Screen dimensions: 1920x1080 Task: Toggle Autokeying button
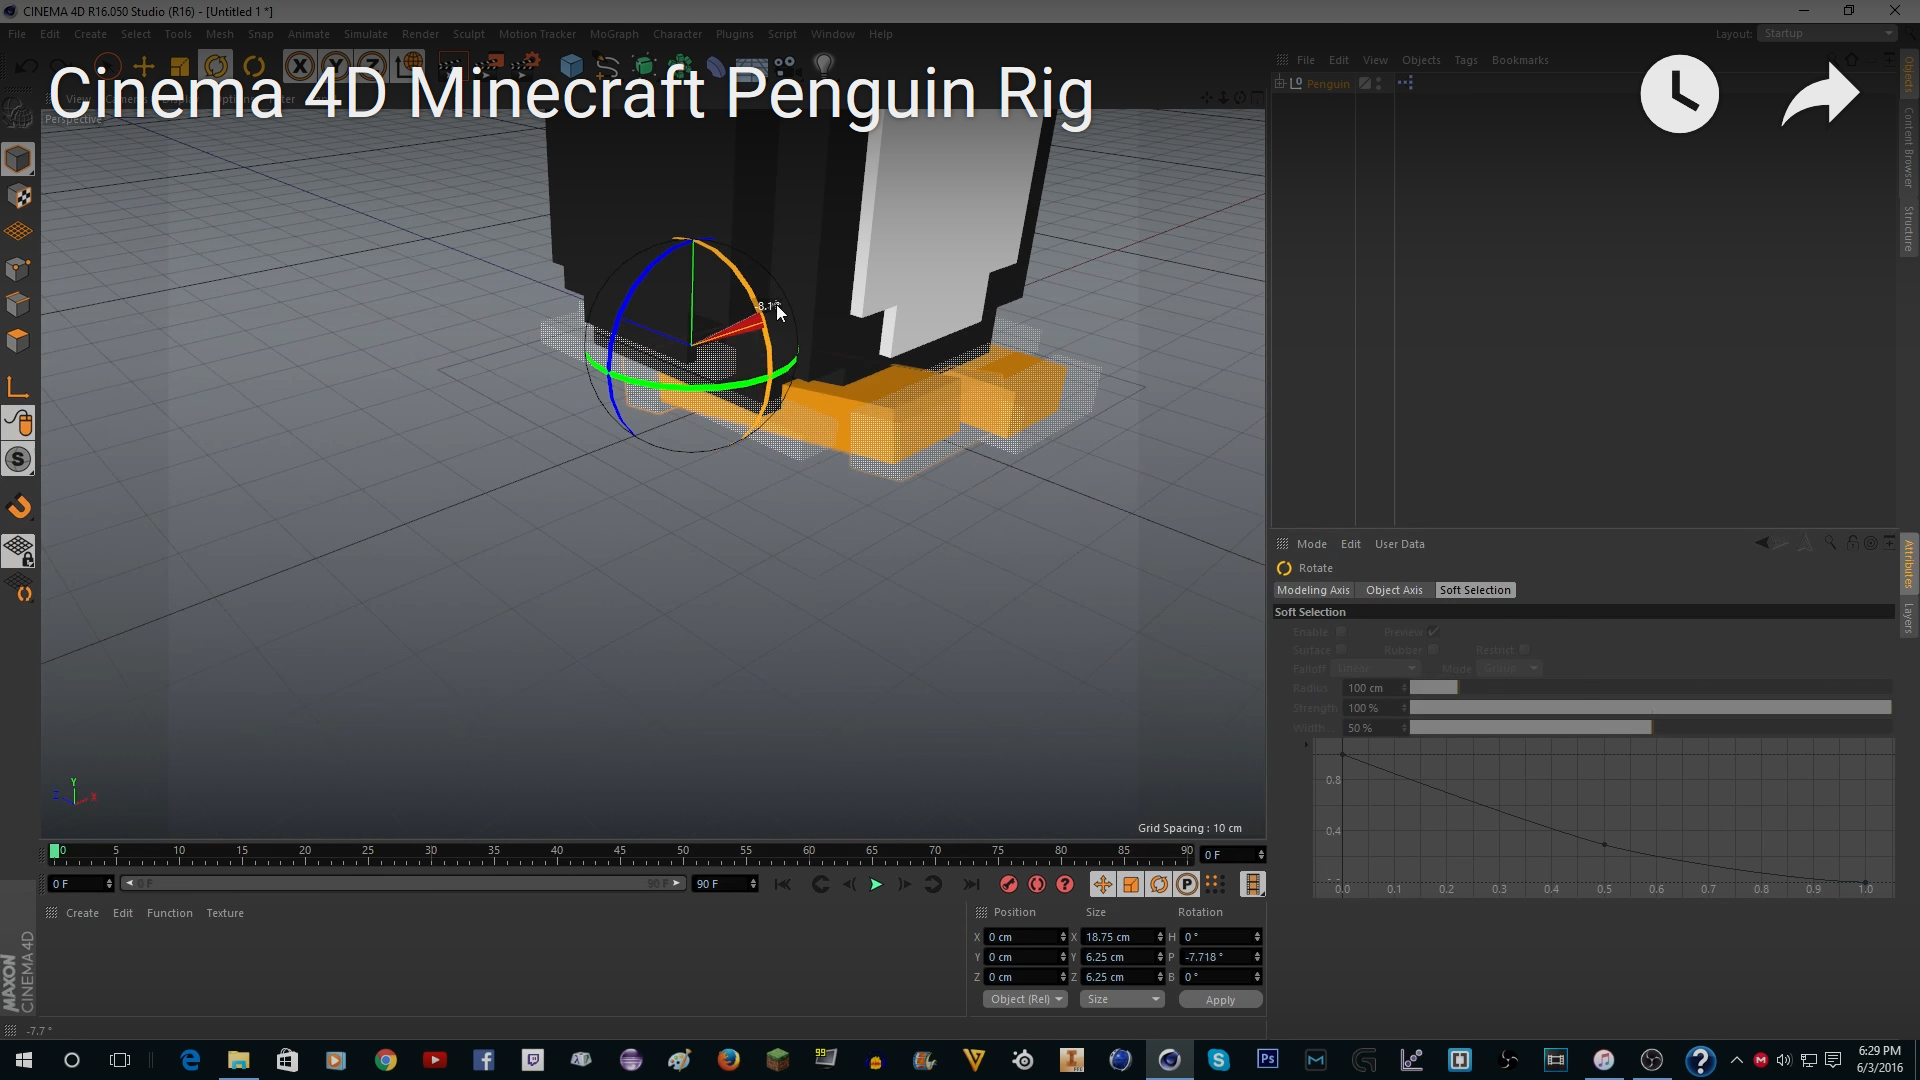pos(1037,884)
